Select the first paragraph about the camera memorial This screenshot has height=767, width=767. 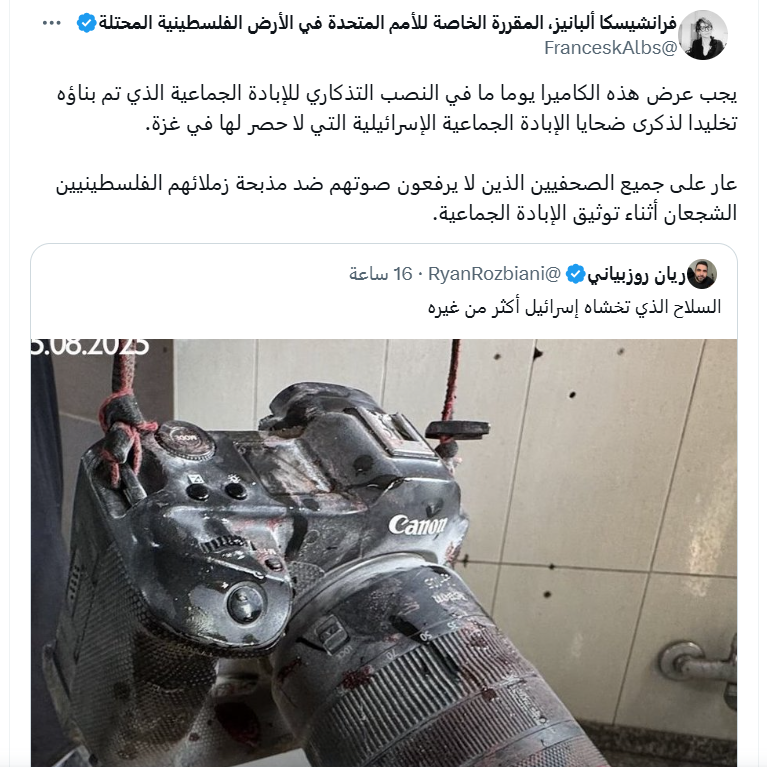(x=397, y=108)
